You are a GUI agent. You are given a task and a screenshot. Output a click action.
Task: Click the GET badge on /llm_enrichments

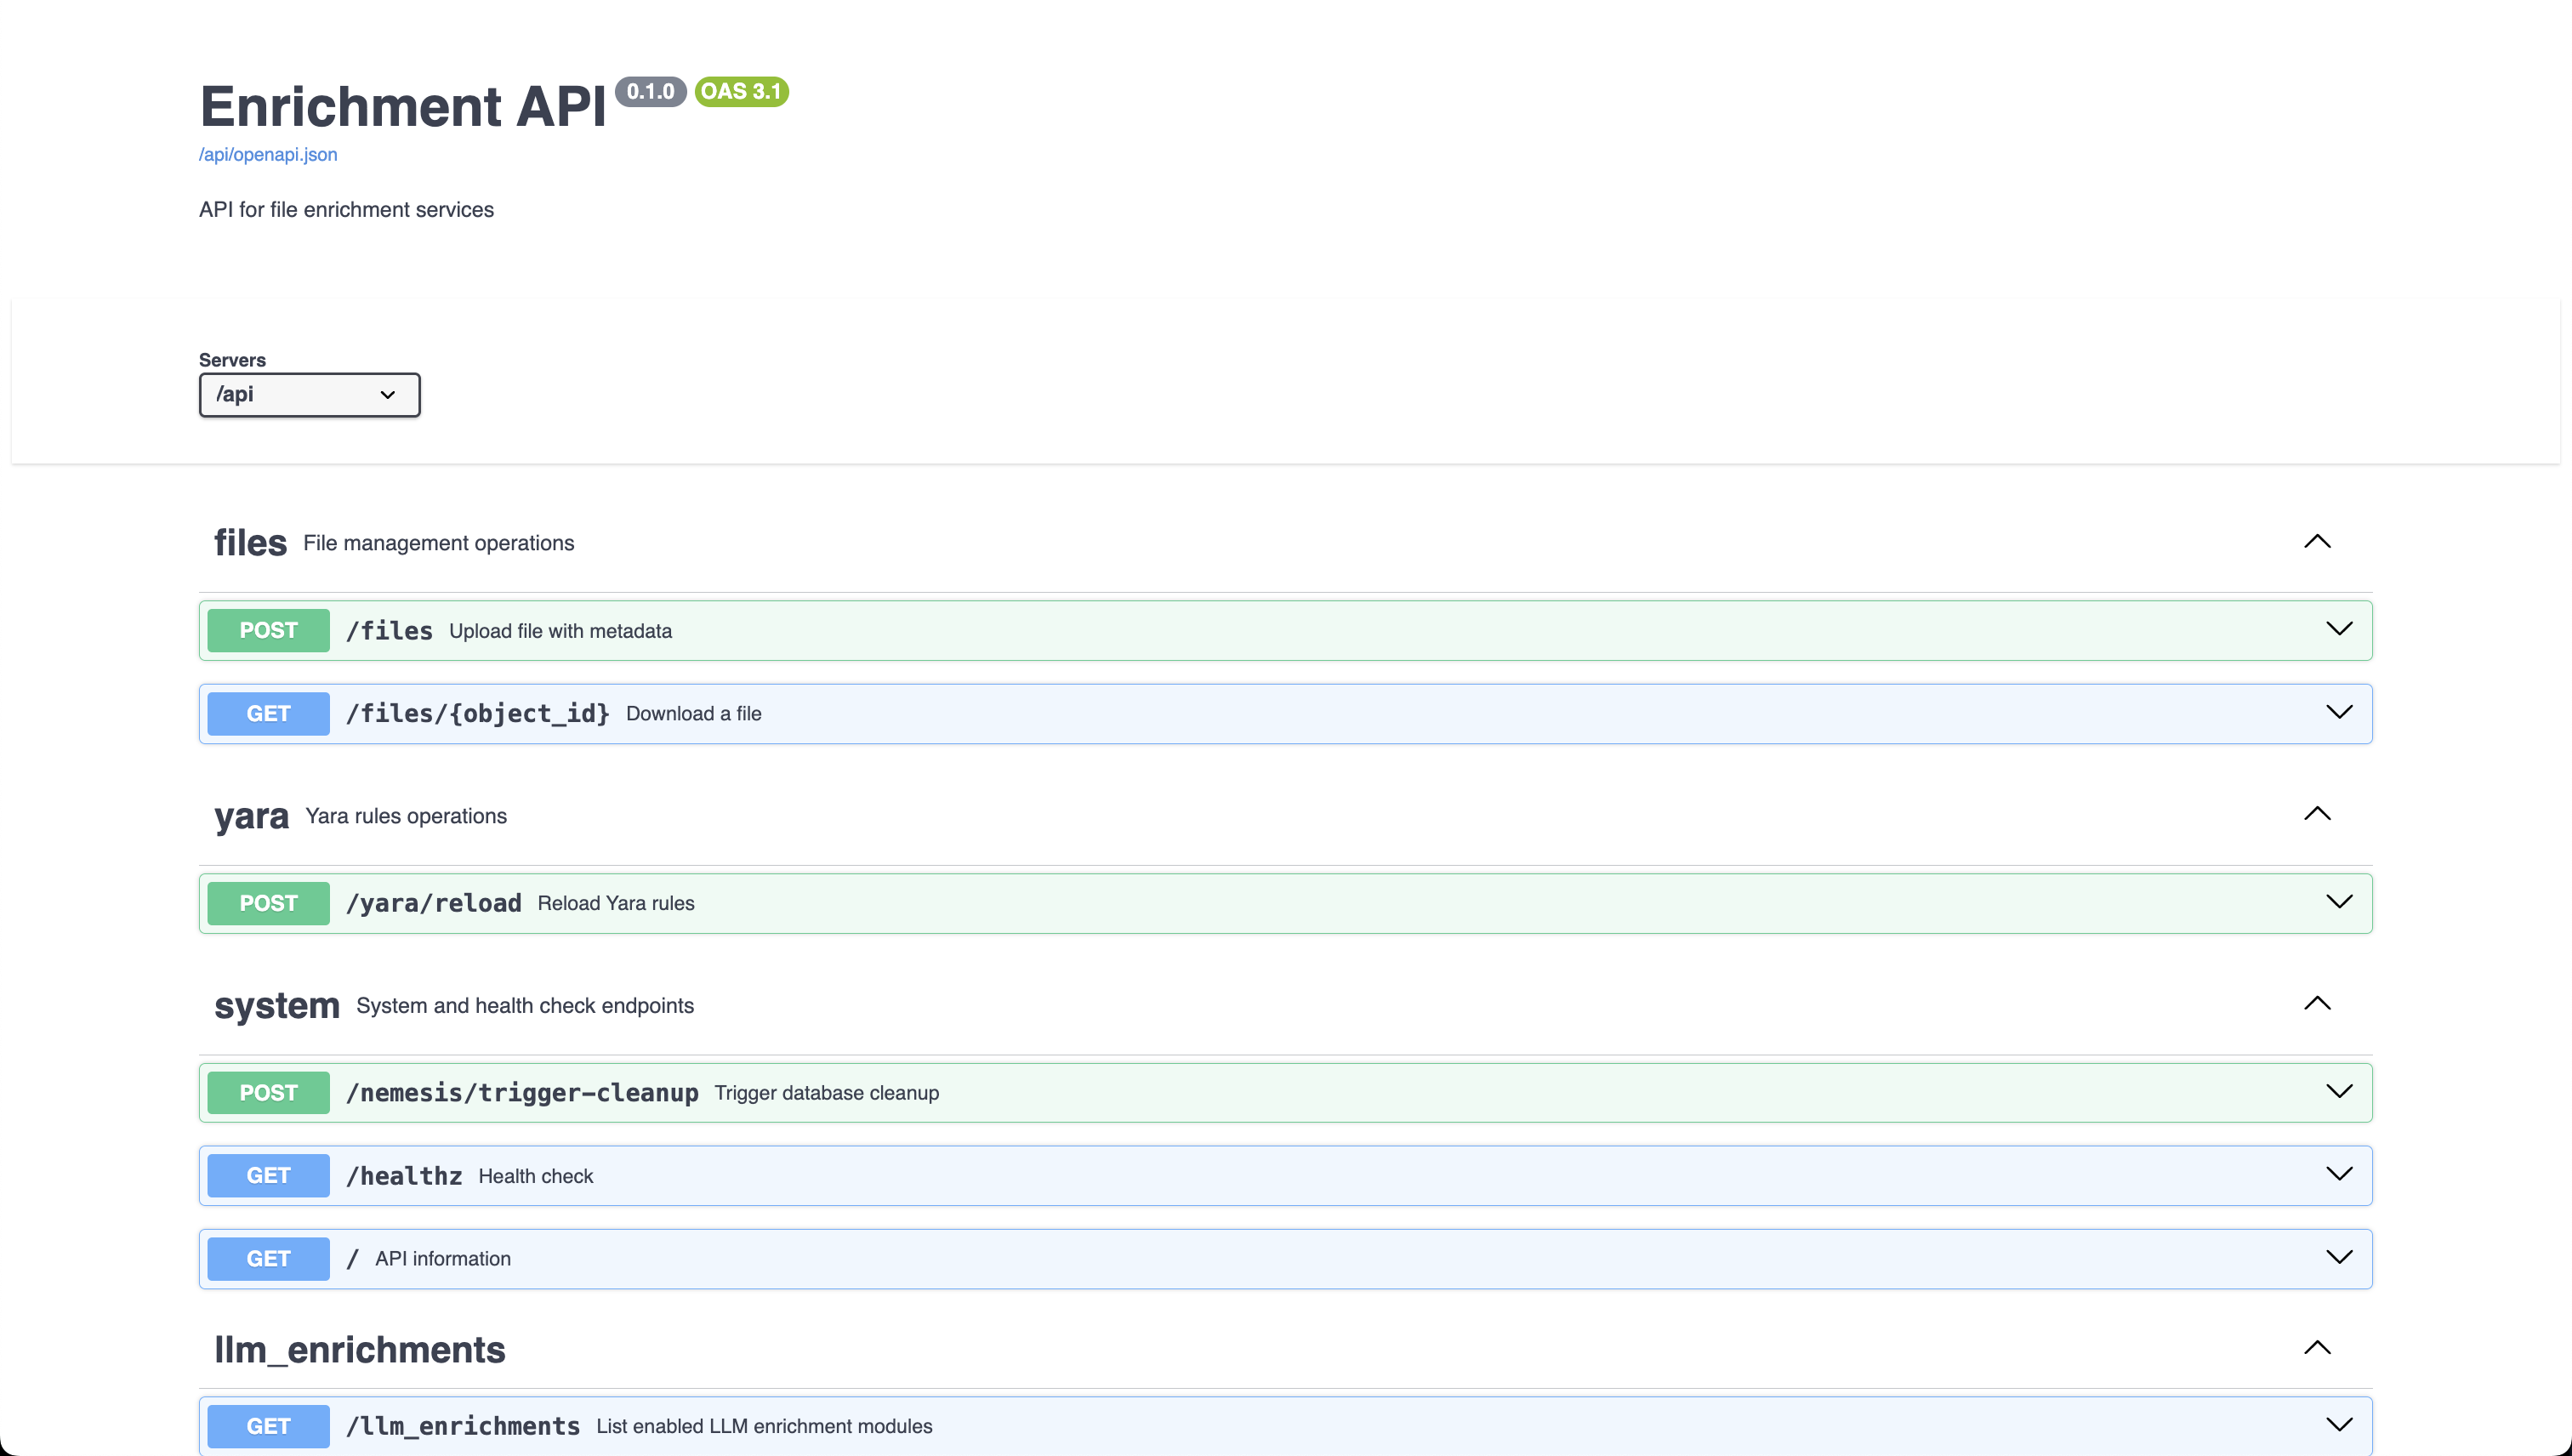click(x=267, y=1426)
